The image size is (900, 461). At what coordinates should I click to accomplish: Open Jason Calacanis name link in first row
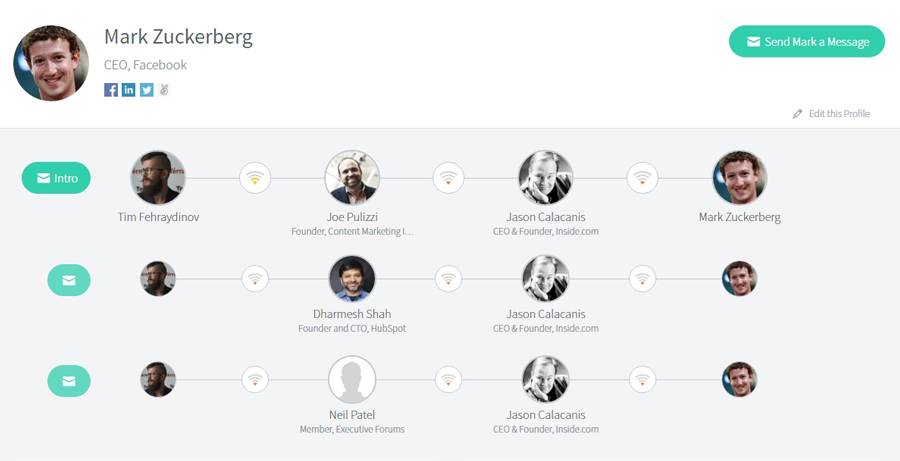tap(546, 217)
